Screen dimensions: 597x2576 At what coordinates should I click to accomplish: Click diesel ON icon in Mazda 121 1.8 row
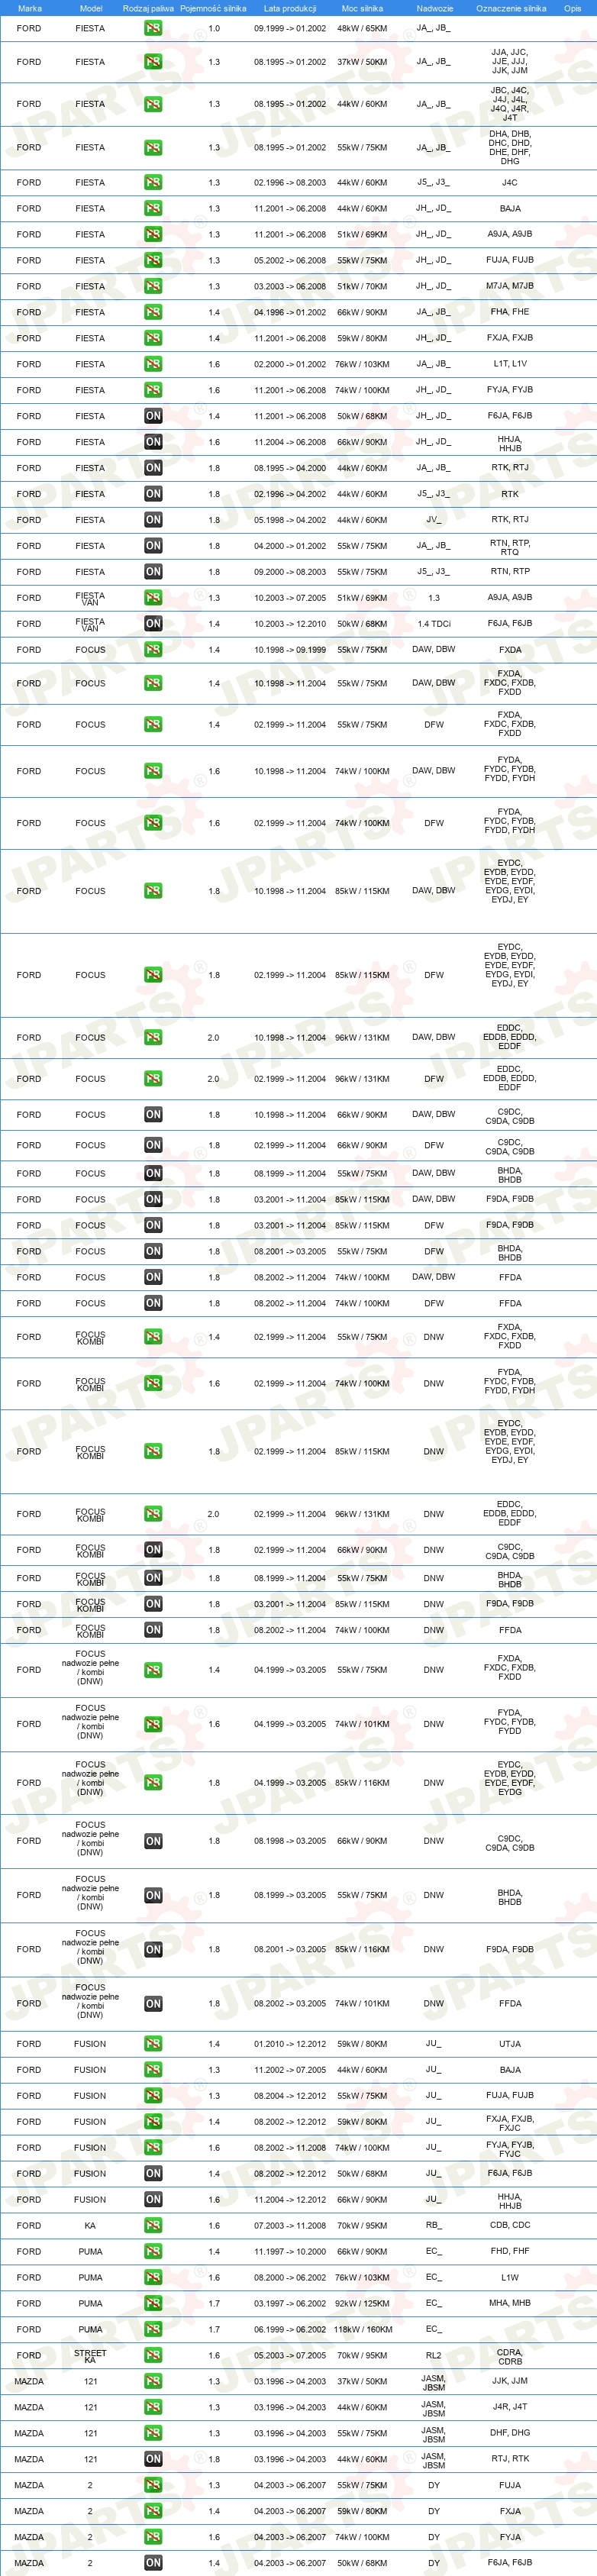[x=153, y=2459]
